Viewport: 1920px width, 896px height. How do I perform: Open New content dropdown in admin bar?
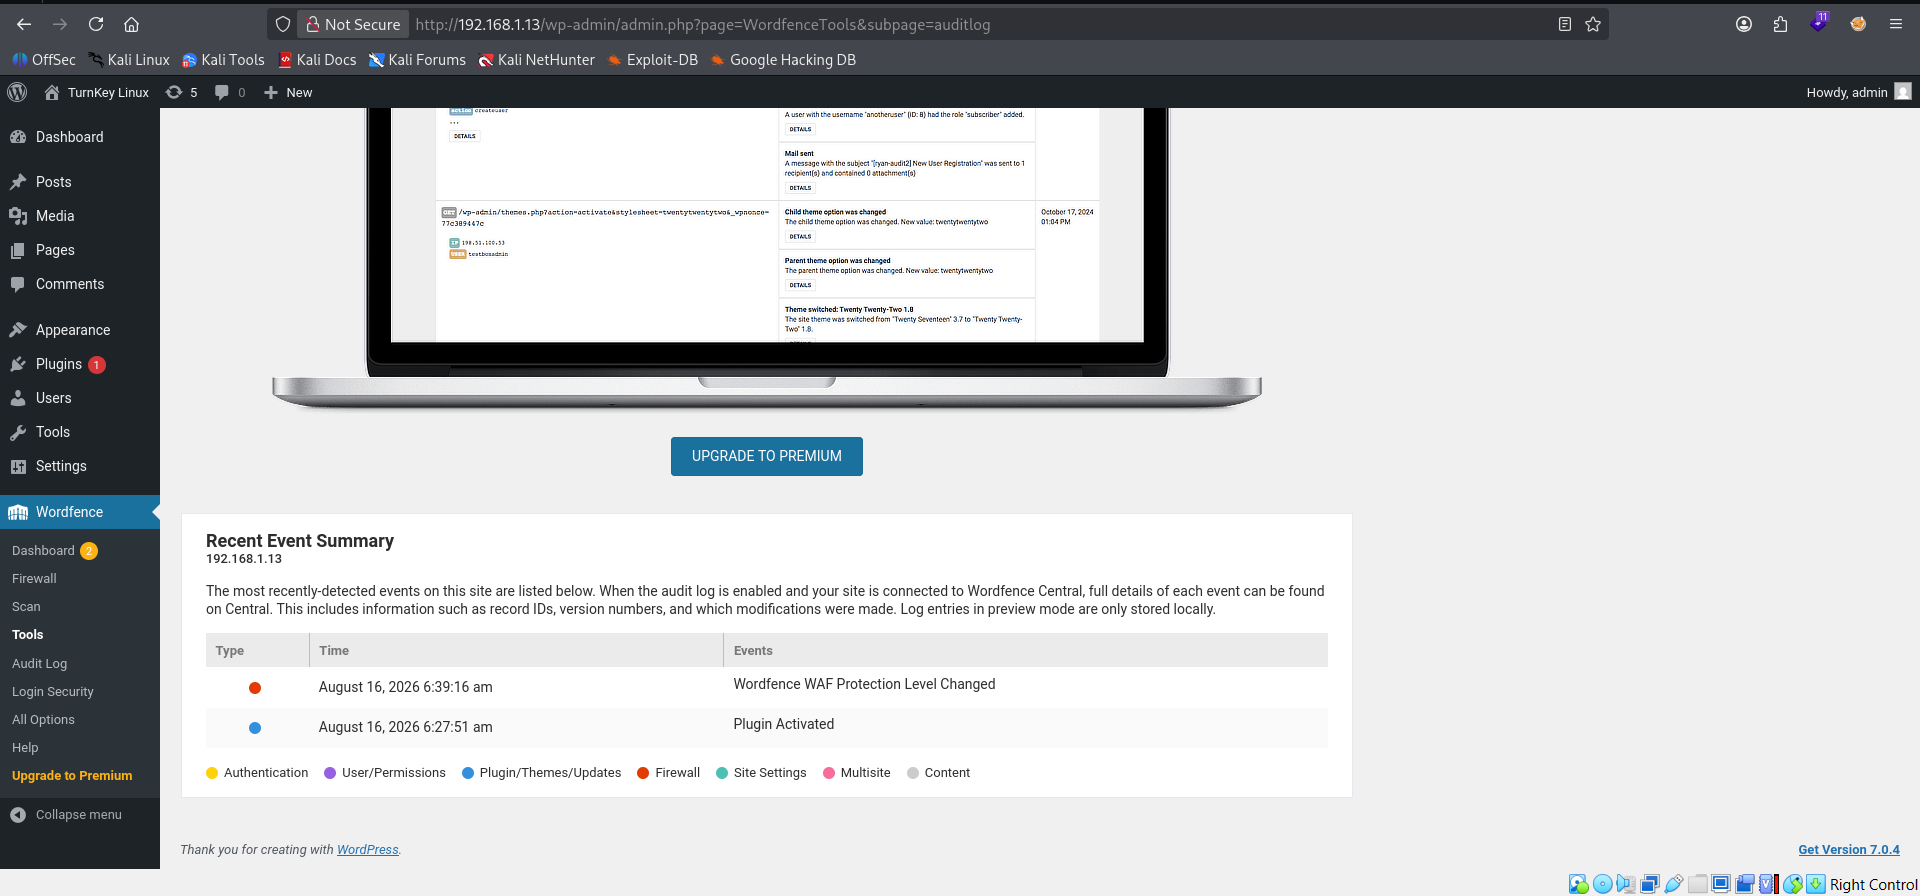(x=288, y=92)
